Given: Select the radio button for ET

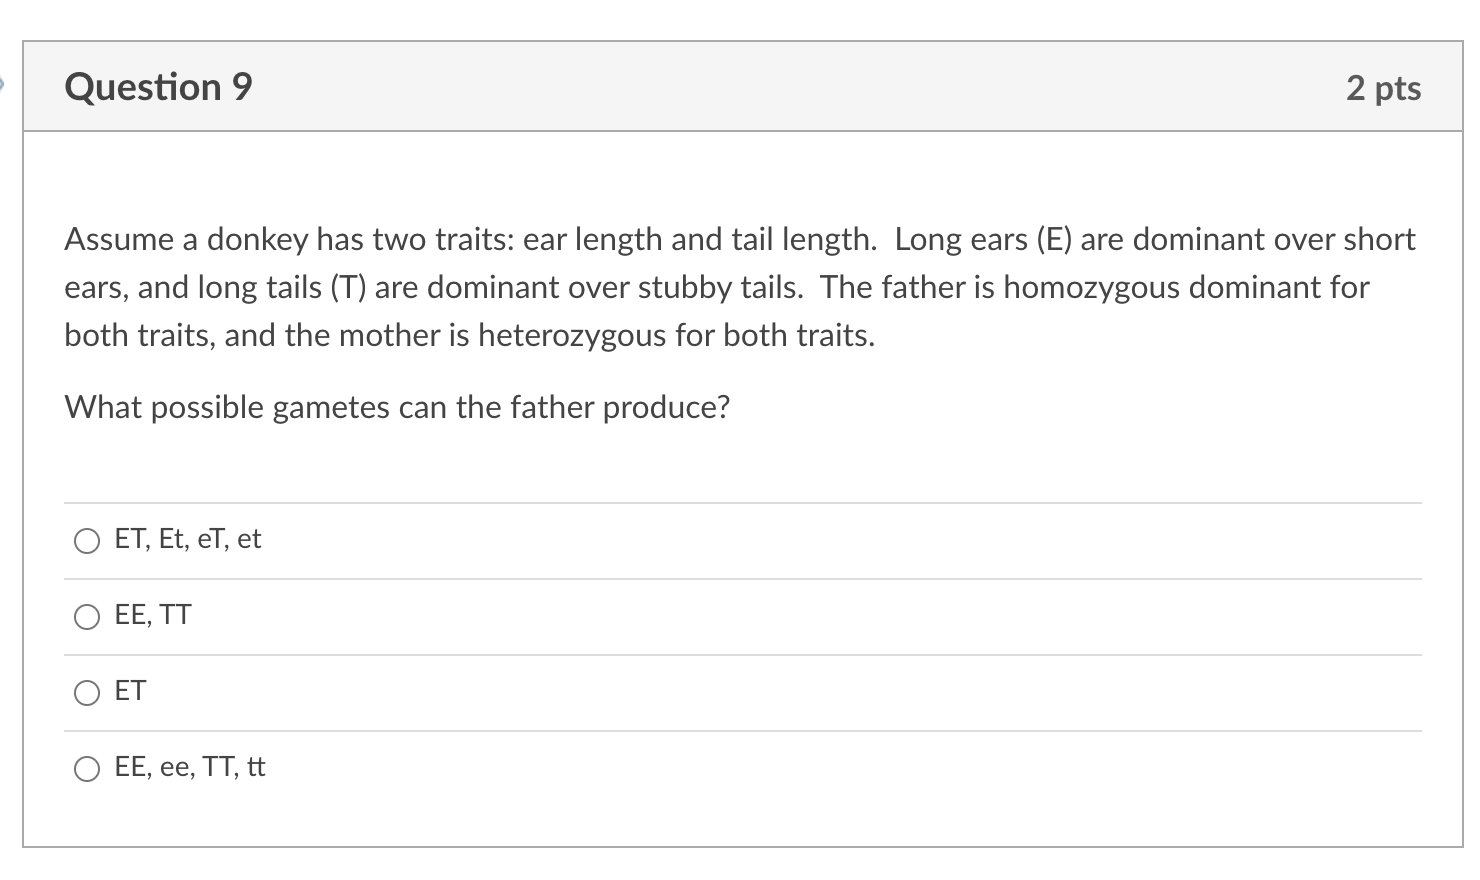Looking at the screenshot, I should click(x=87, y=692).
